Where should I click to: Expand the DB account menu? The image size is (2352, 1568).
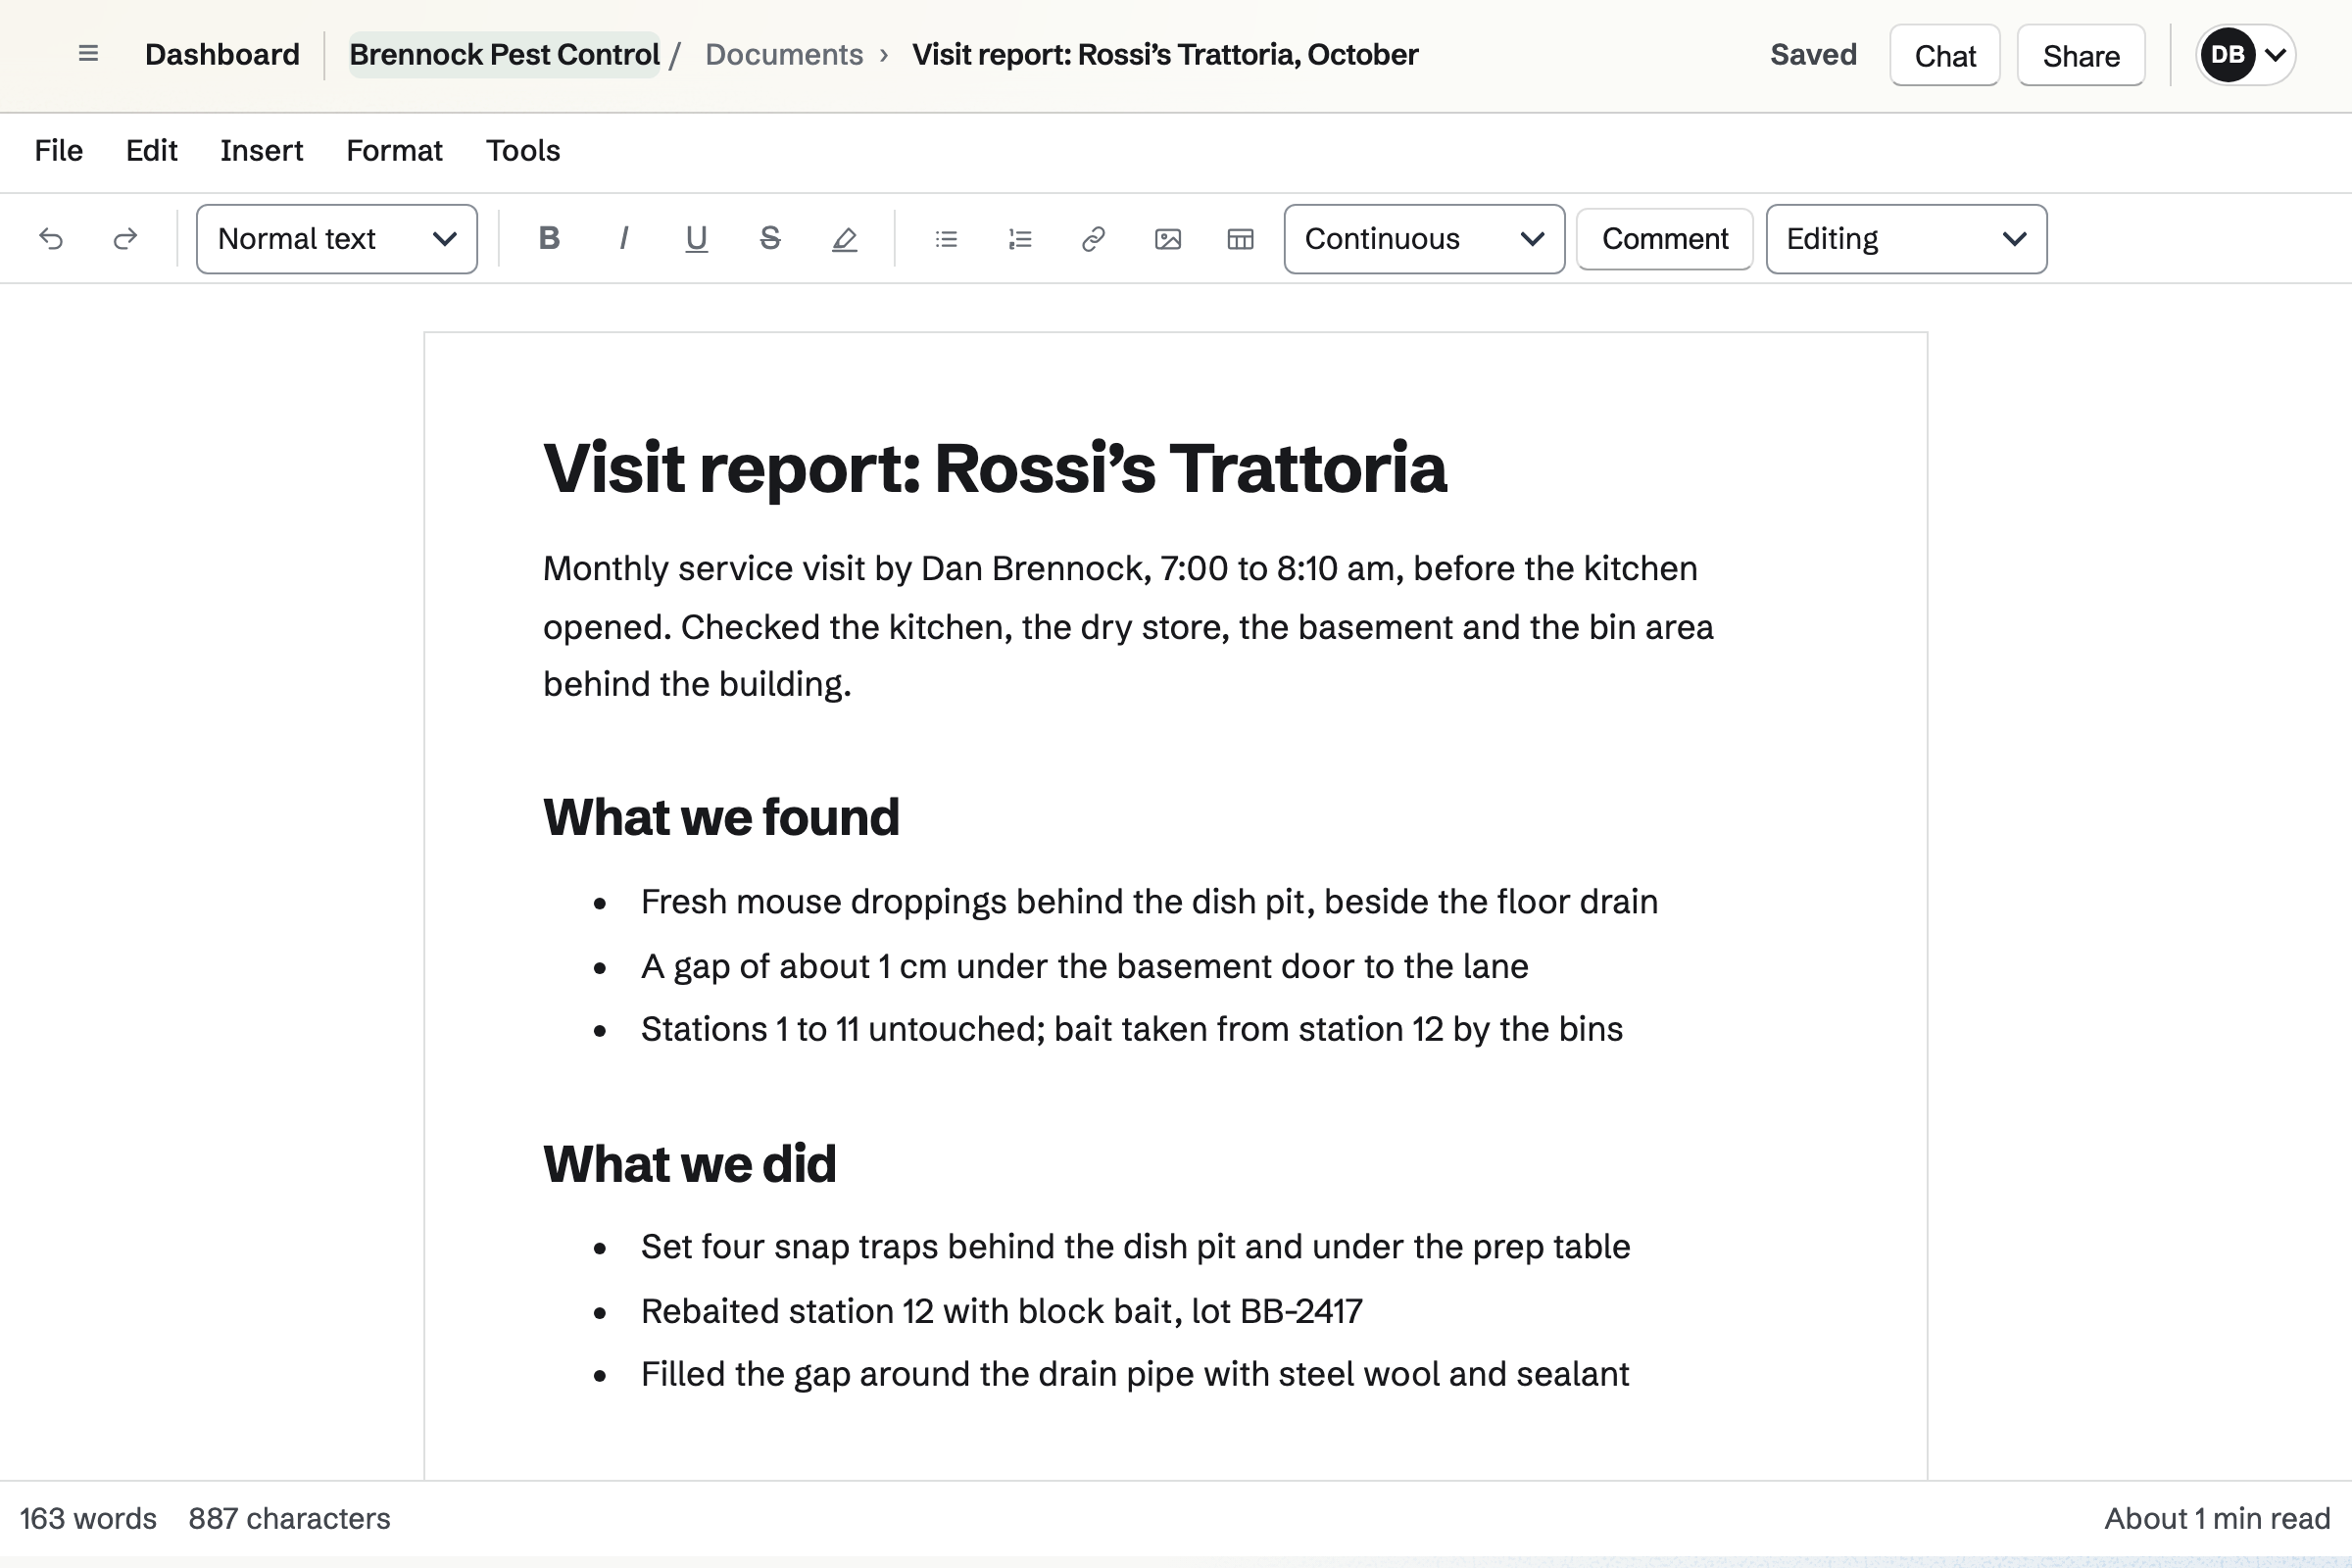pyautogui.click(x=2245, y=55)
